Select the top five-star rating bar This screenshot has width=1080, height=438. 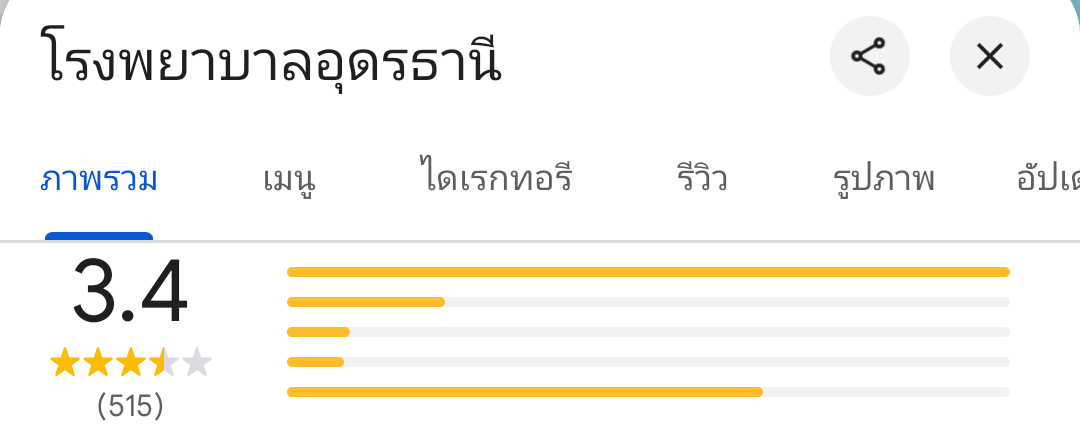[x=648, y=271]
